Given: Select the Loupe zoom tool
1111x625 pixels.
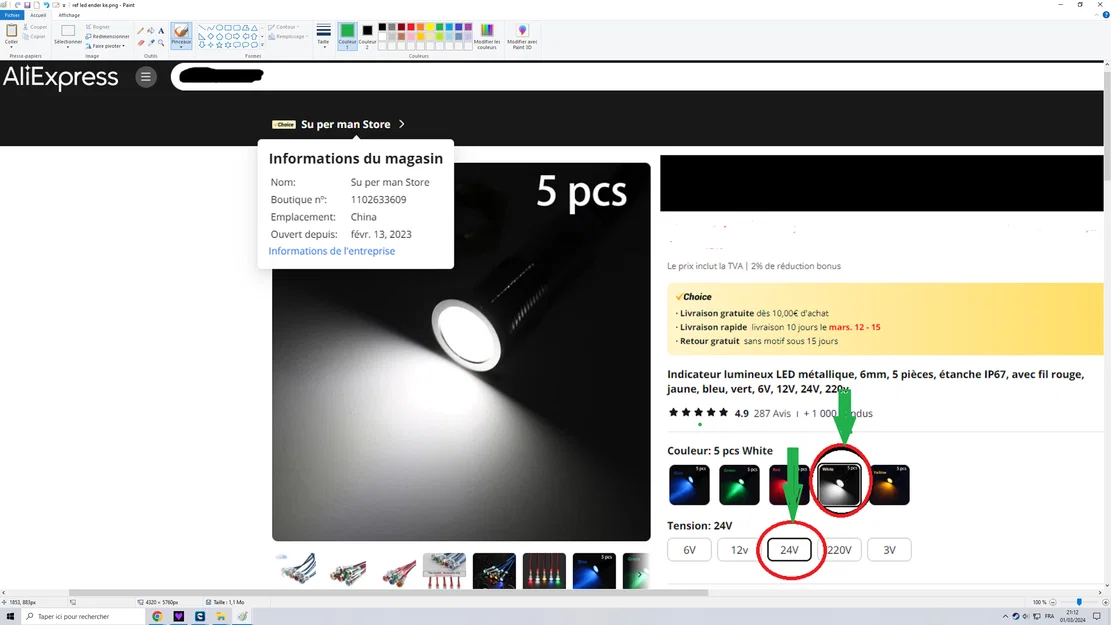Looking at the screenshot, I should [161, 43].
